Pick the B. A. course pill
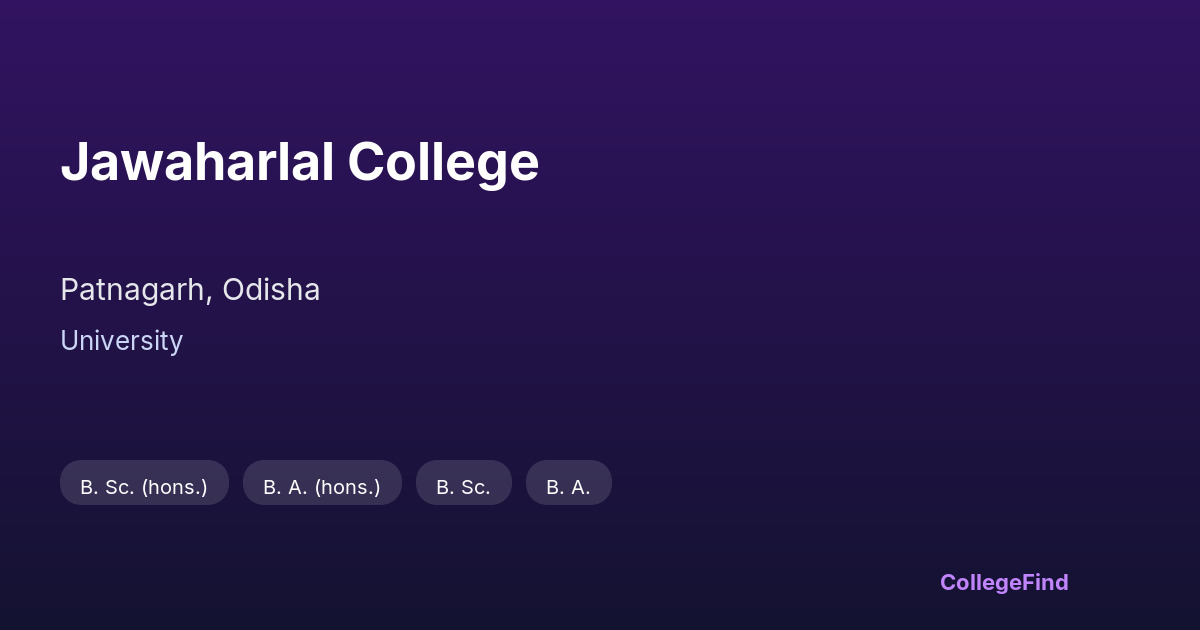 pos(568,487)
